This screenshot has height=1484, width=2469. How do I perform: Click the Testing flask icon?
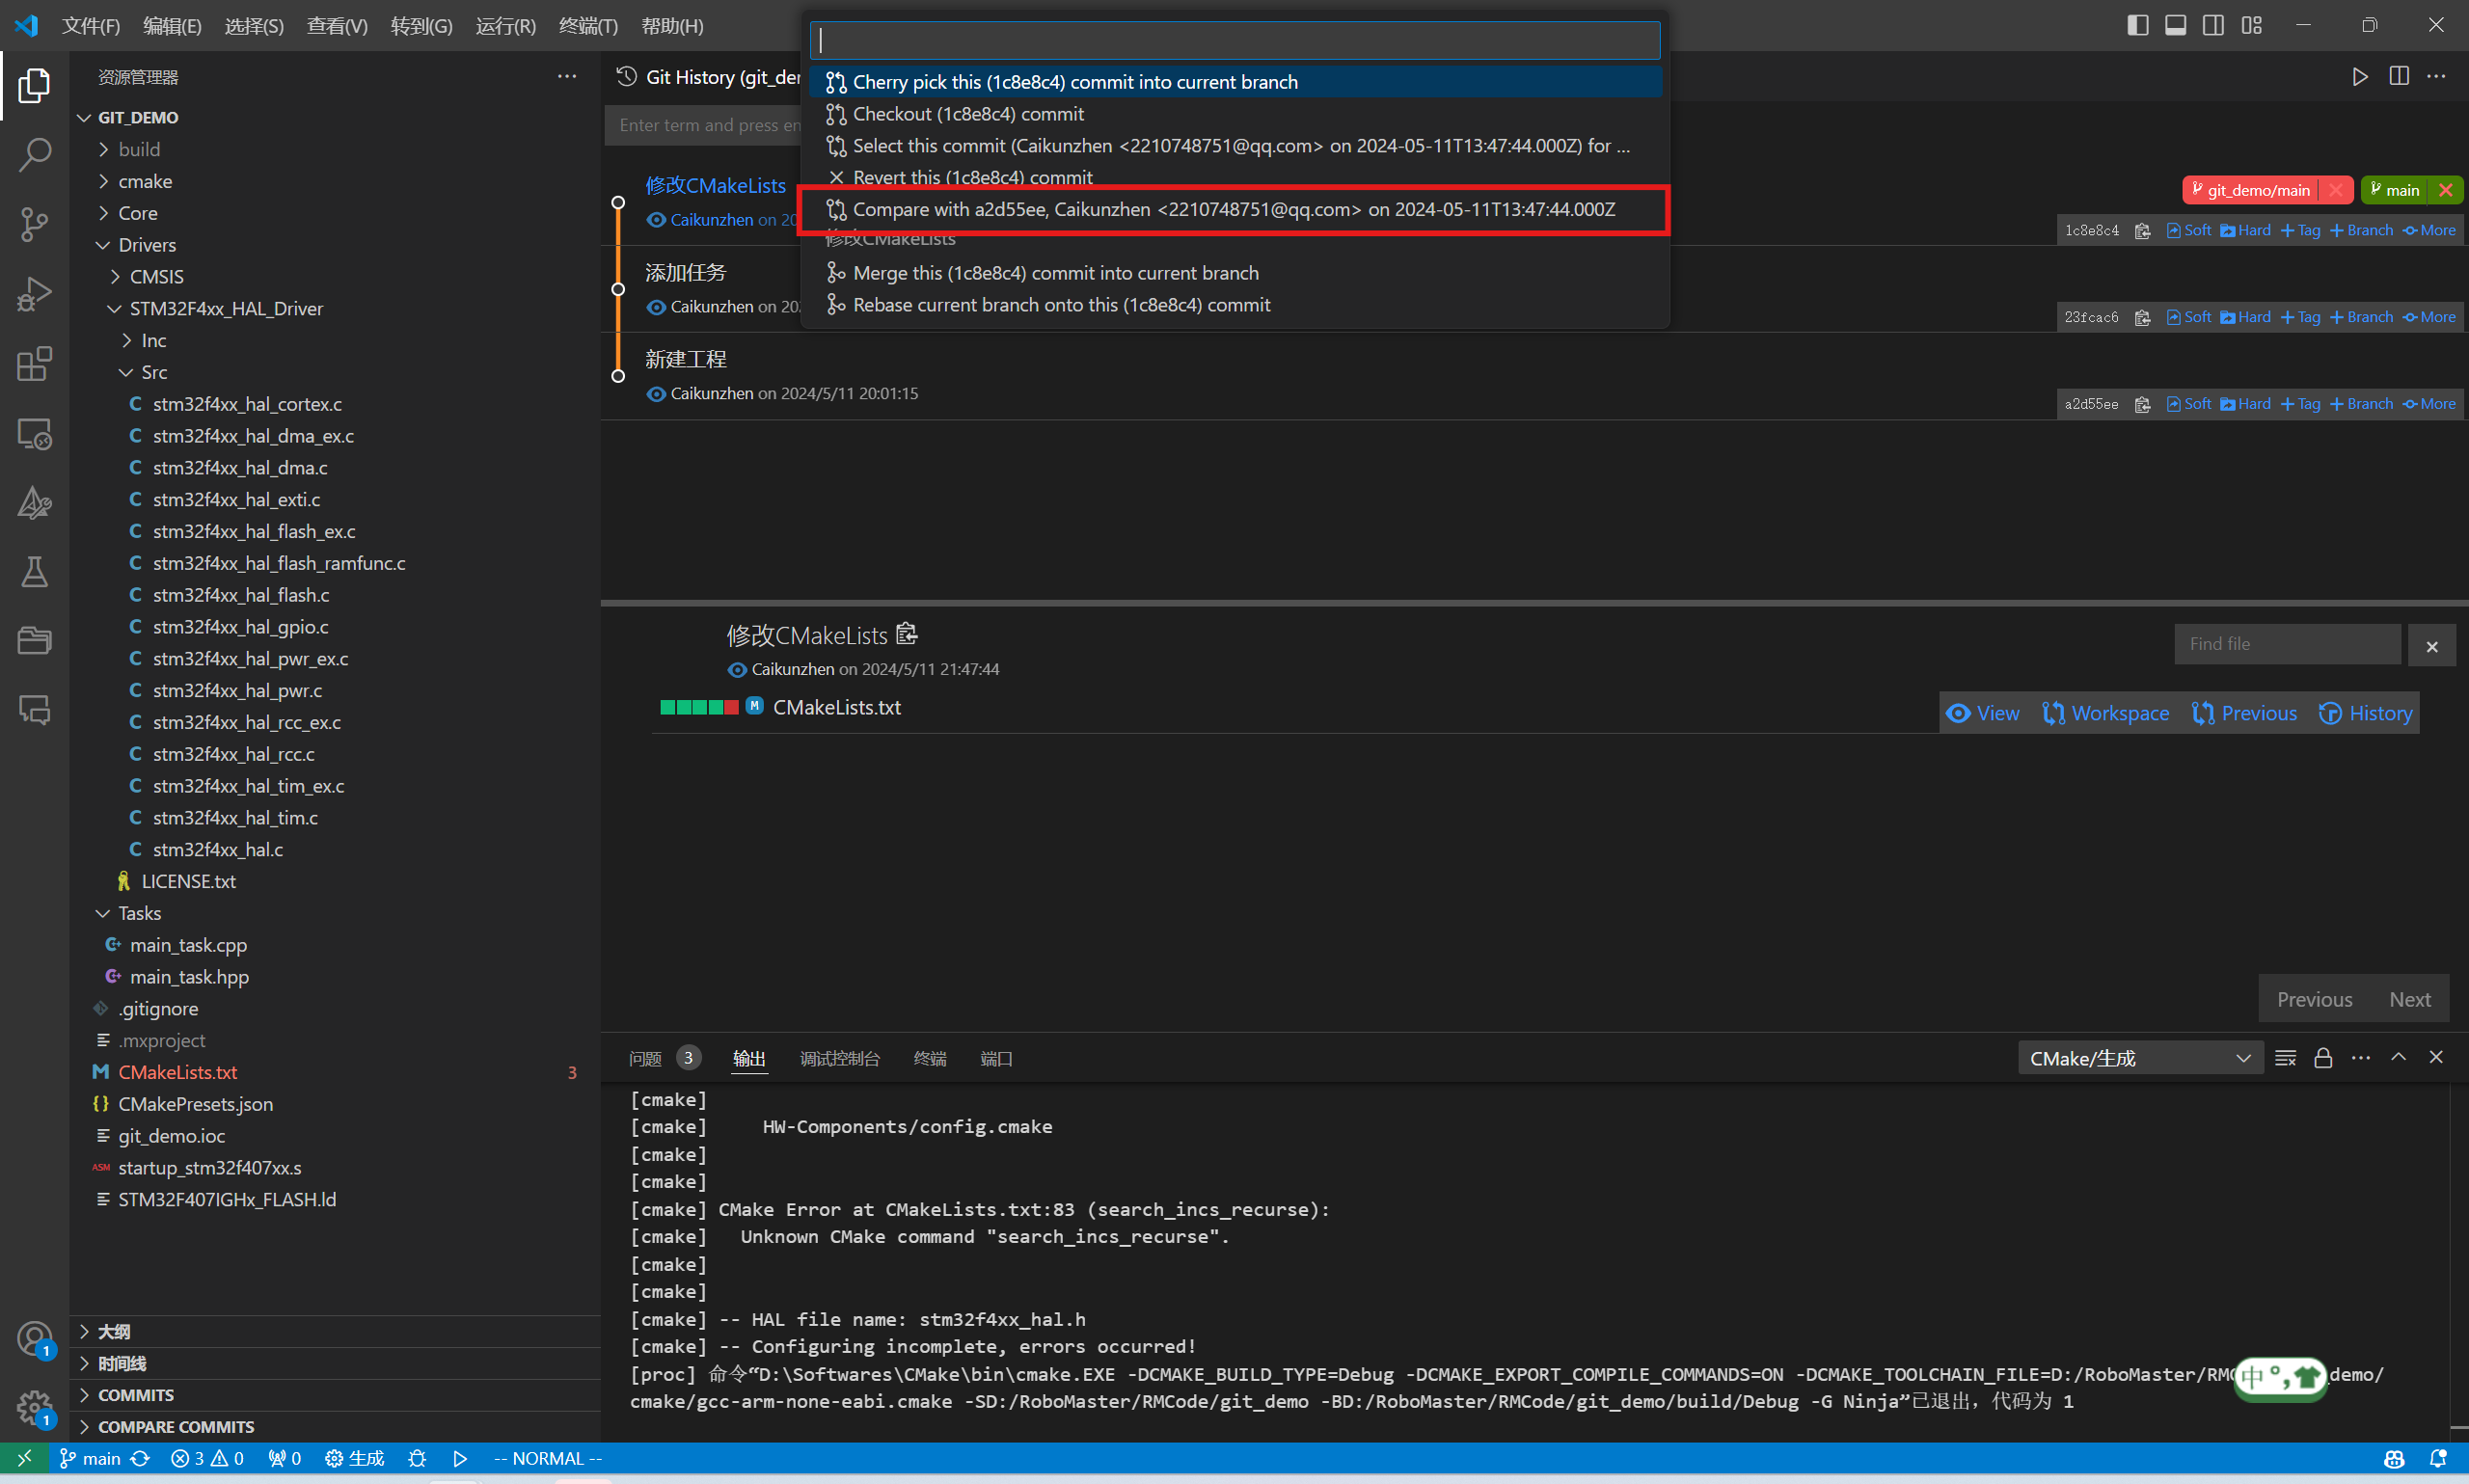click(x=34, y=572)
